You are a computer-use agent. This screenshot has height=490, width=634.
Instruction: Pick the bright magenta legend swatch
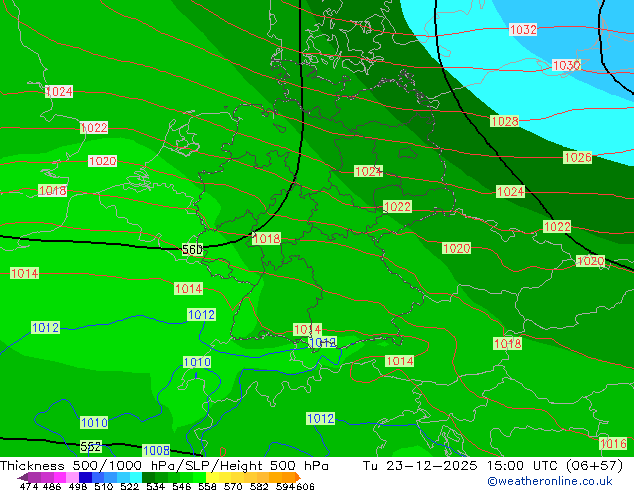click(60, 477)
